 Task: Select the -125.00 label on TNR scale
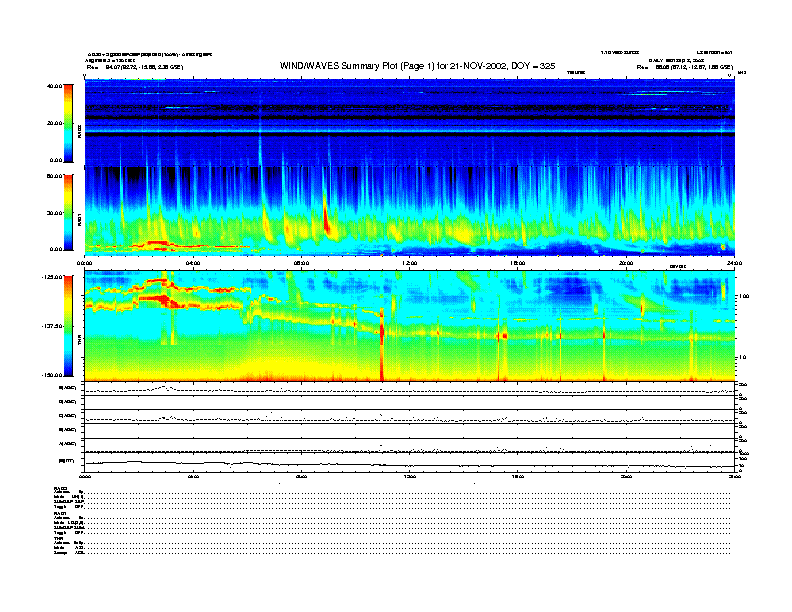coord(53,277)
